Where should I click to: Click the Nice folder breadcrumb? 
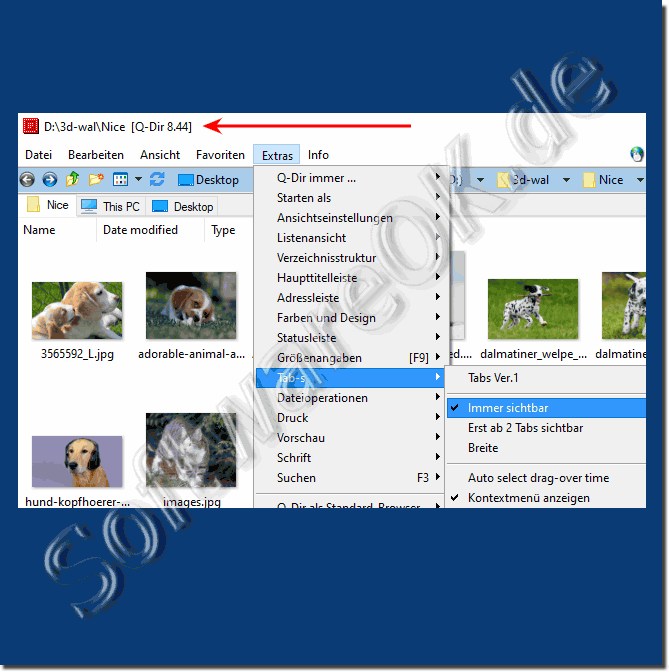coord(603,180)
